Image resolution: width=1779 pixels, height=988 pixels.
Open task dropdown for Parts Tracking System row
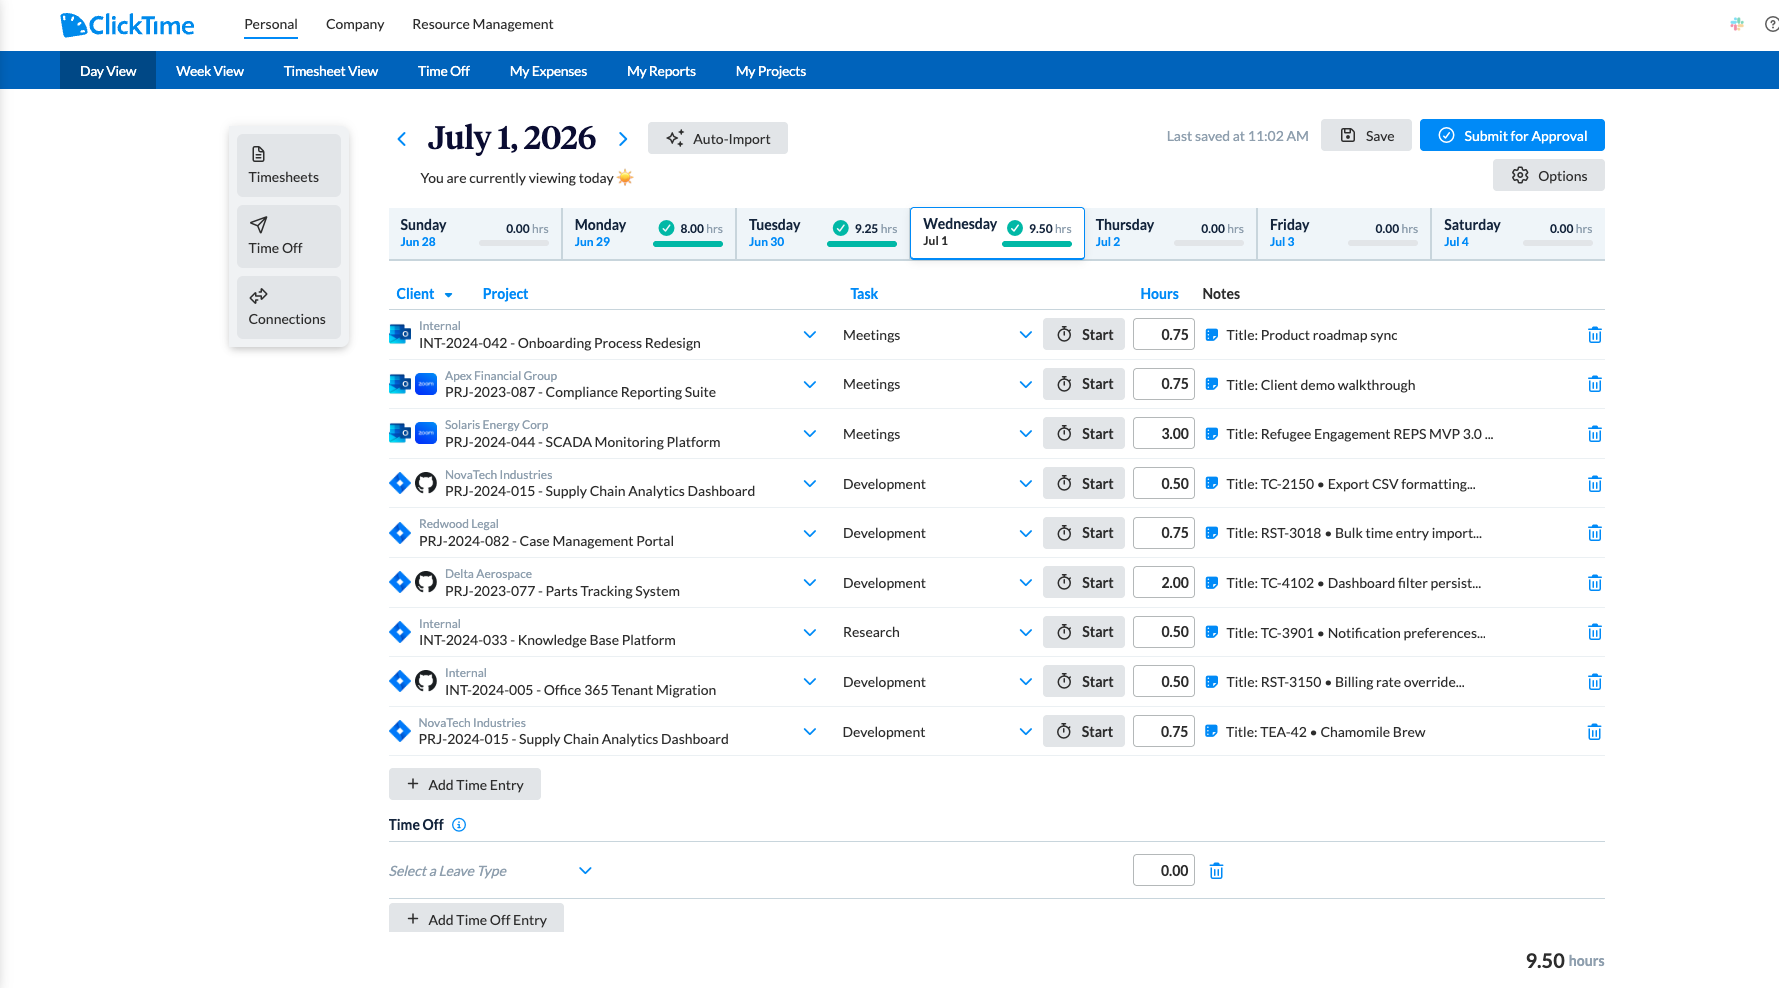[1025, 583]
